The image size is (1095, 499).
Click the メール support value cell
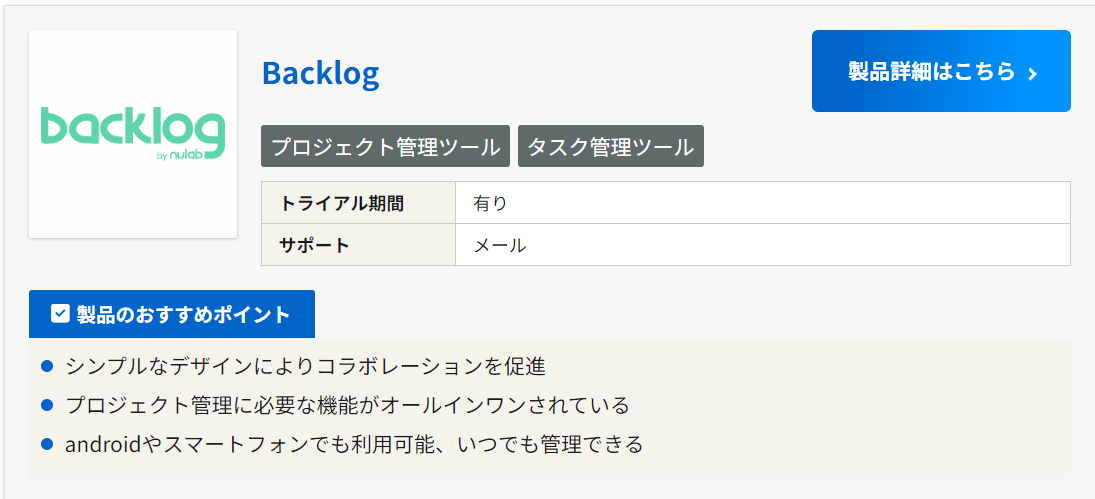tap(763, 245)
